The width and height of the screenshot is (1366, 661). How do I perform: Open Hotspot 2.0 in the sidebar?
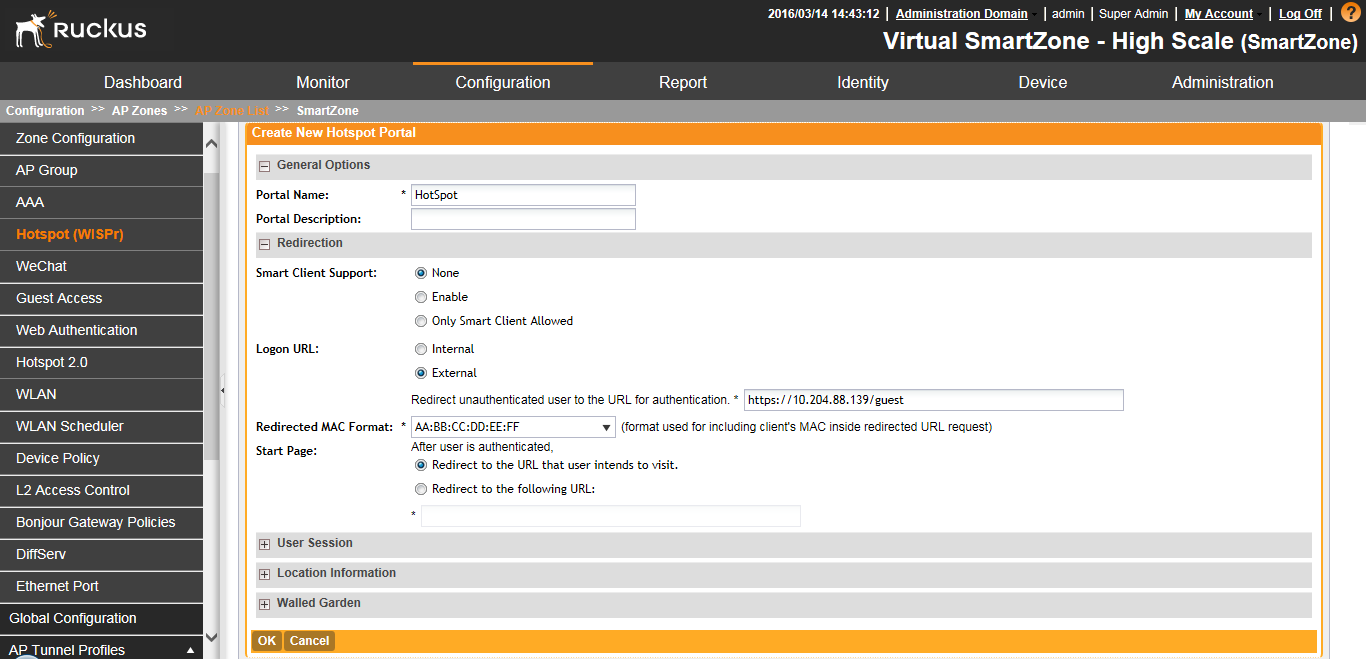(x=101, y=363)
